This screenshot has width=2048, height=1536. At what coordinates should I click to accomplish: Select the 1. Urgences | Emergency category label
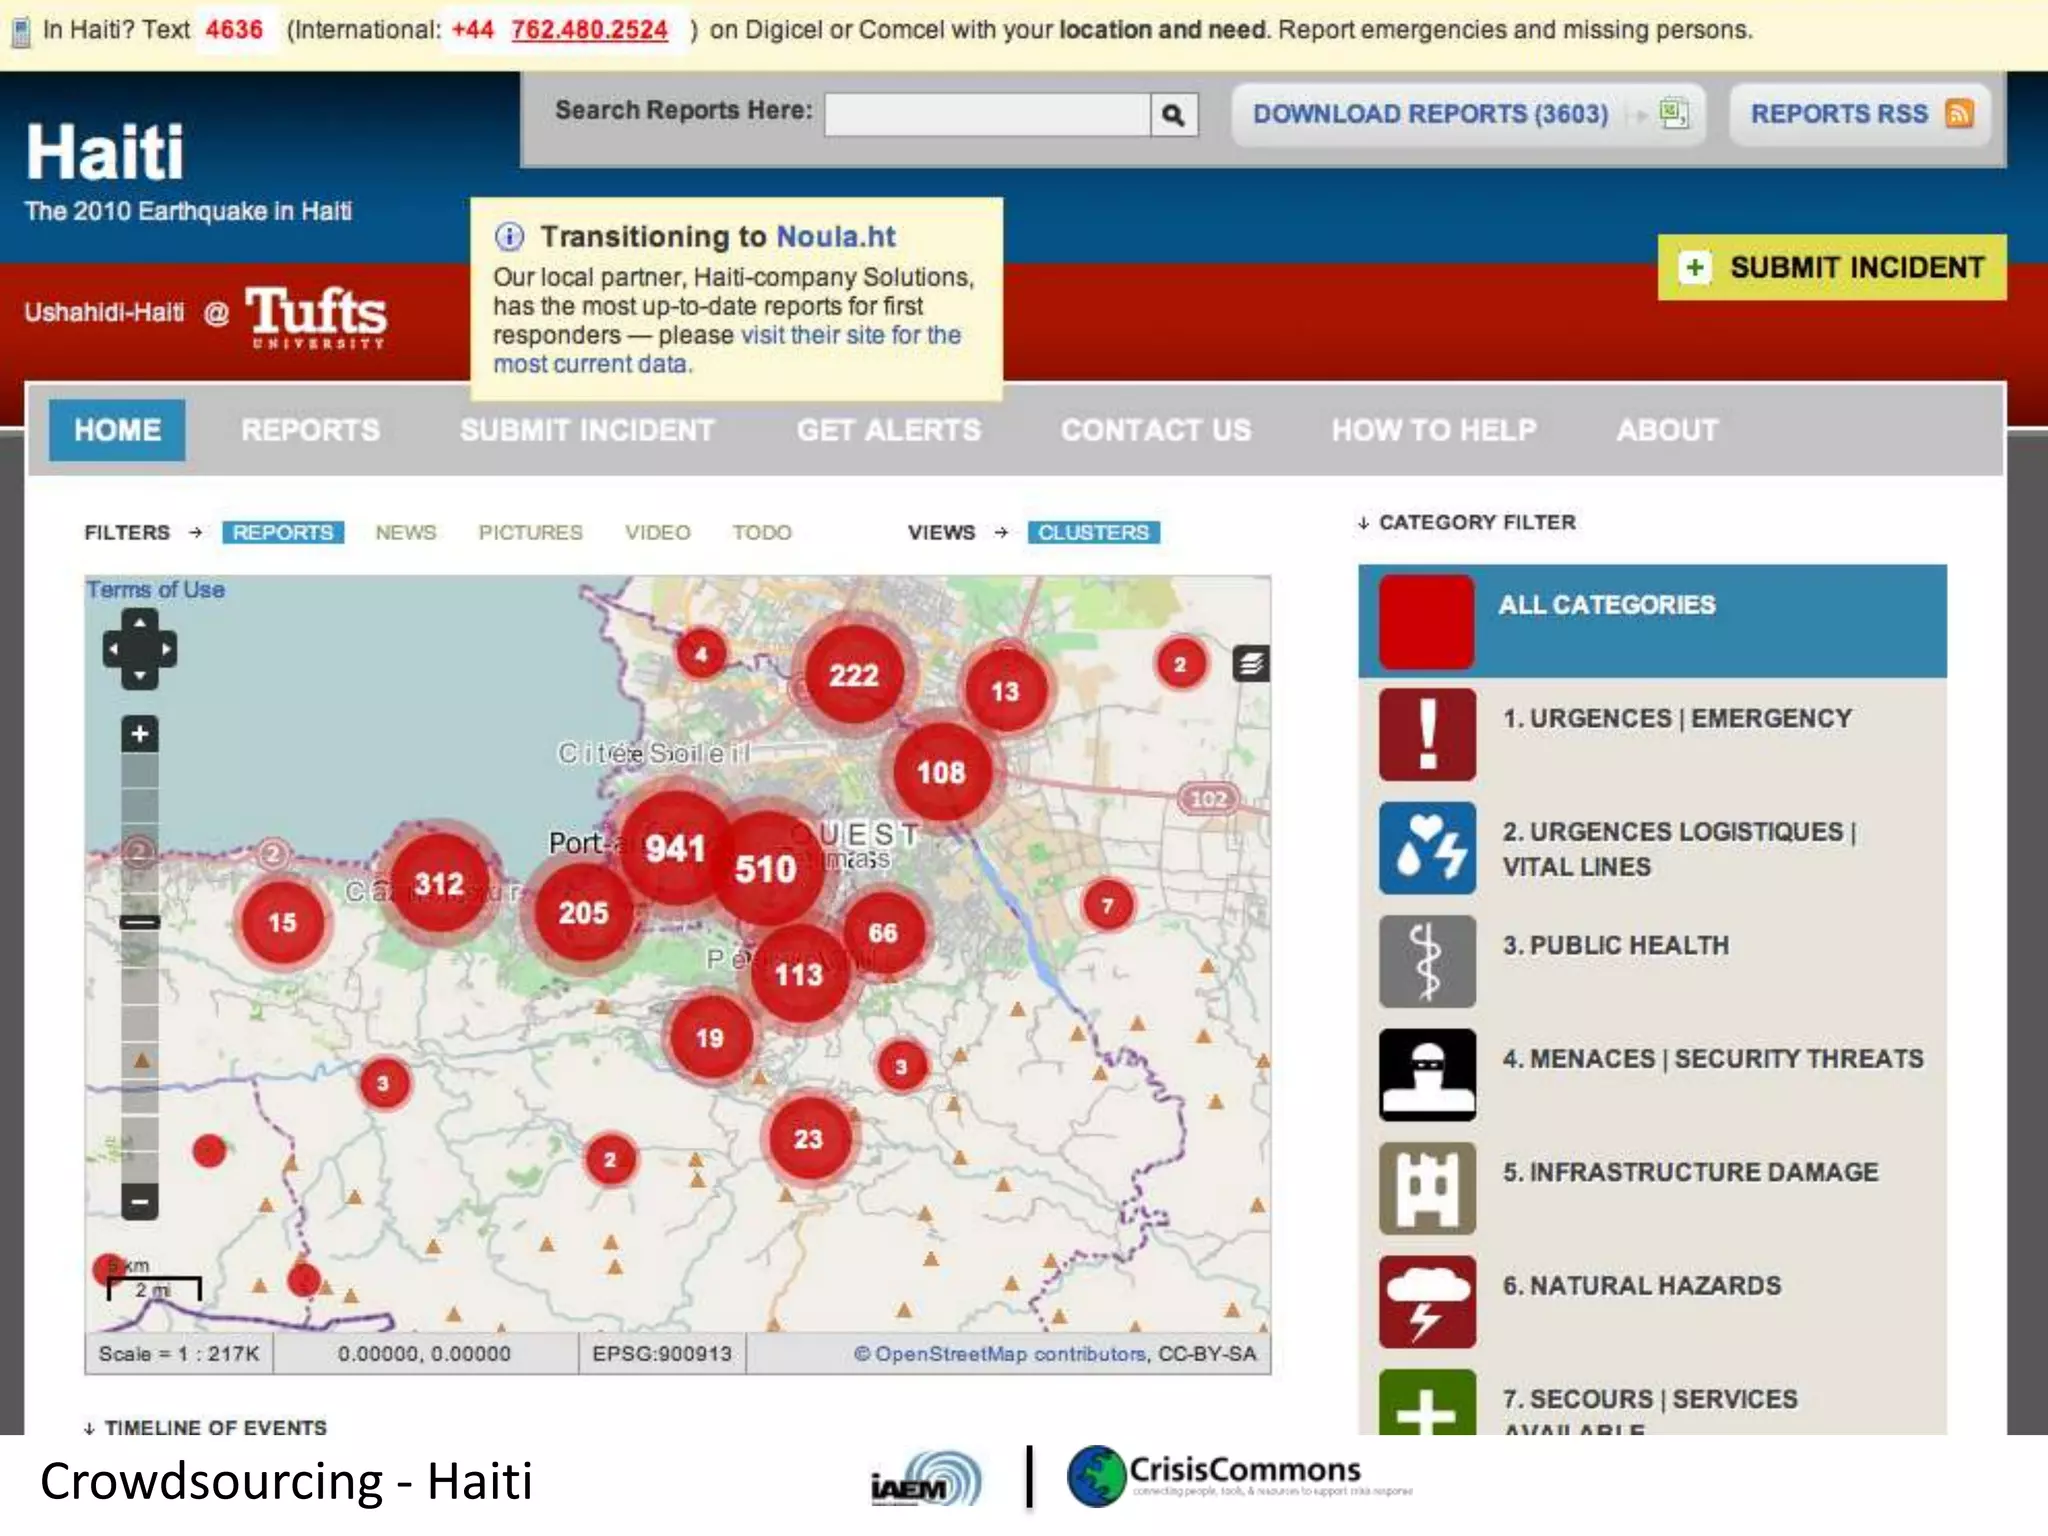tap(1677, 719)
